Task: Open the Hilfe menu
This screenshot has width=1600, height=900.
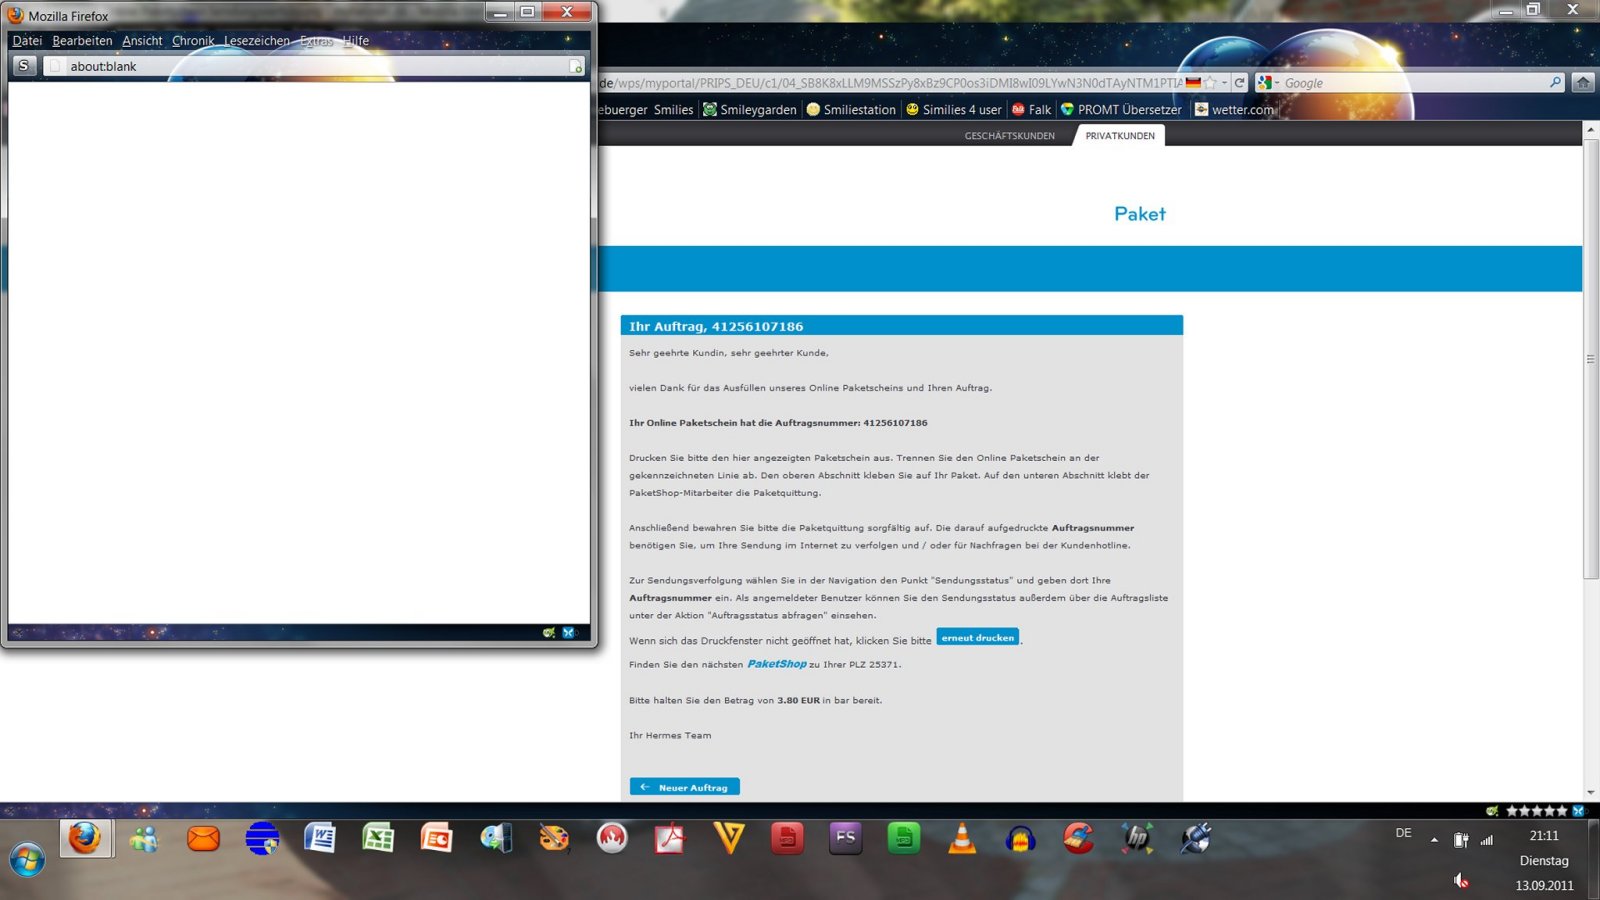Action: (x=356, y=41)
